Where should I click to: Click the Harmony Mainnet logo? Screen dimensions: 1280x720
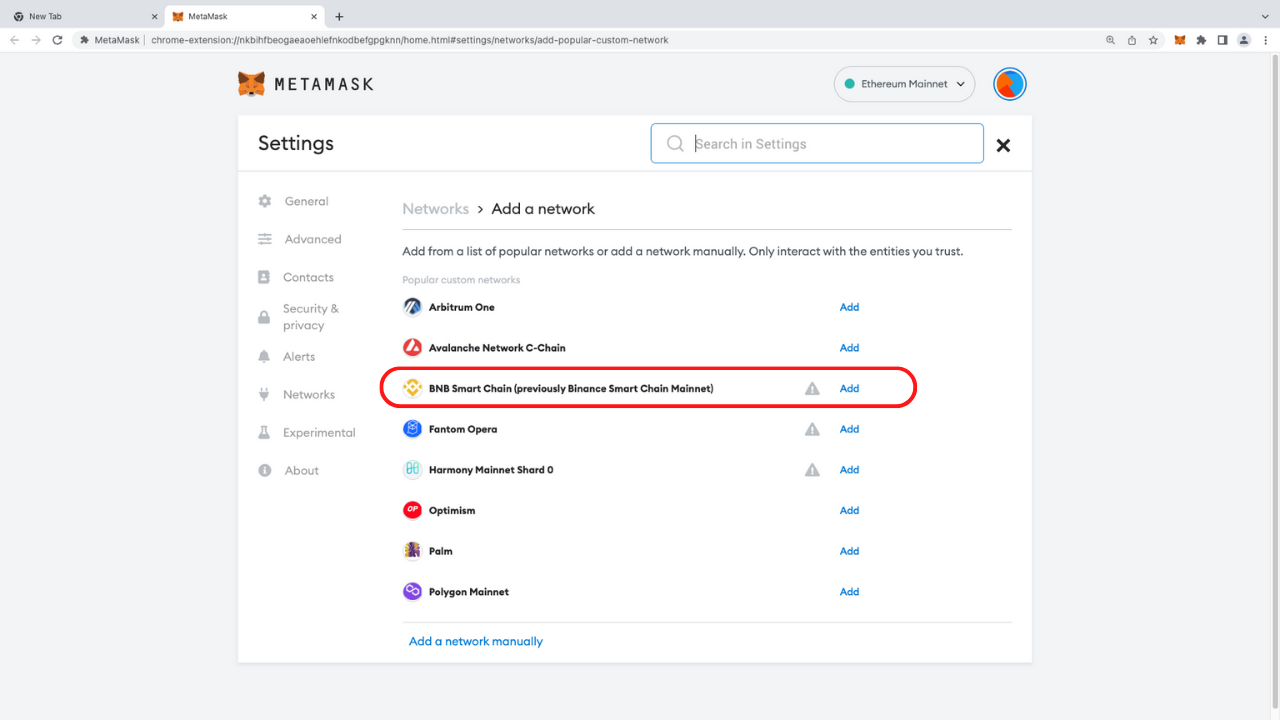pyautogui.click(x=412, y=470)
